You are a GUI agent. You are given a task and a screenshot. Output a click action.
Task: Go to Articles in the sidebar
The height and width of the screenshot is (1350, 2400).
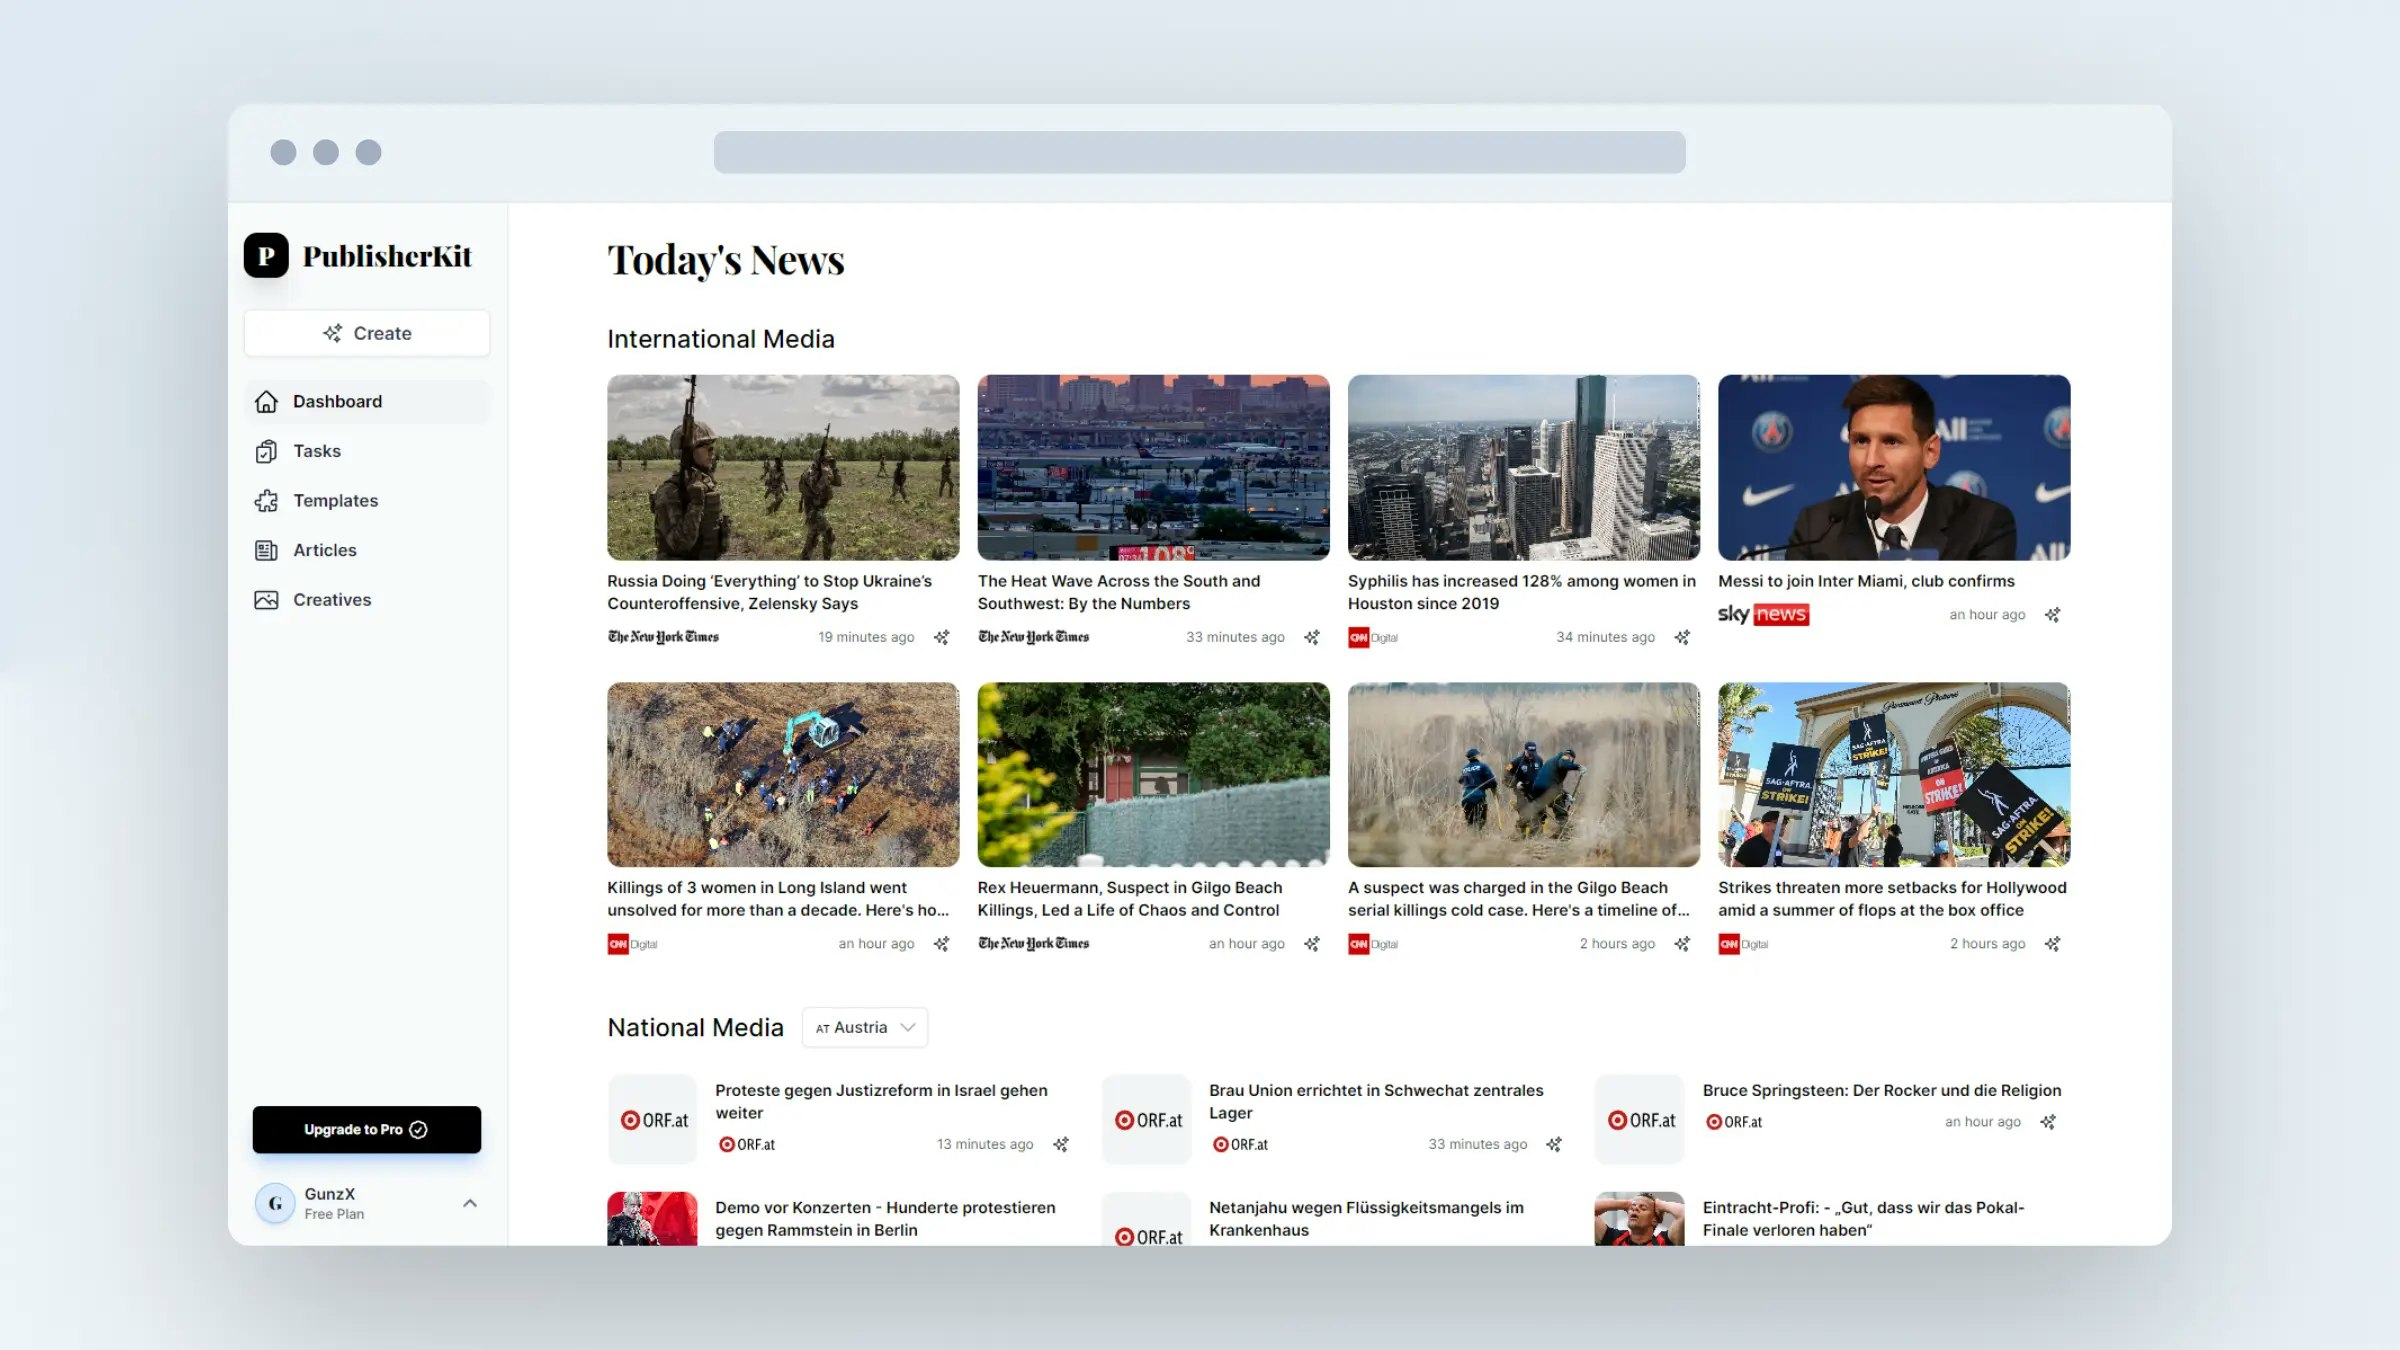point(324,550)
